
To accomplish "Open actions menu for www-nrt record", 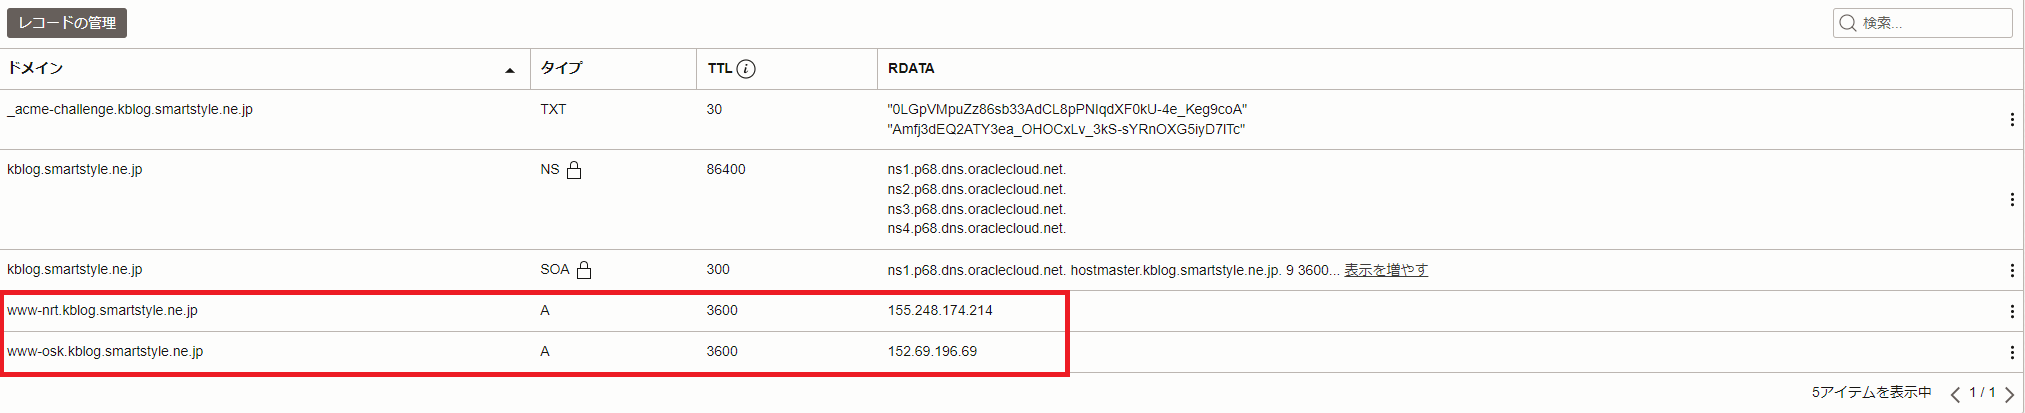I will pos(2012,312).
